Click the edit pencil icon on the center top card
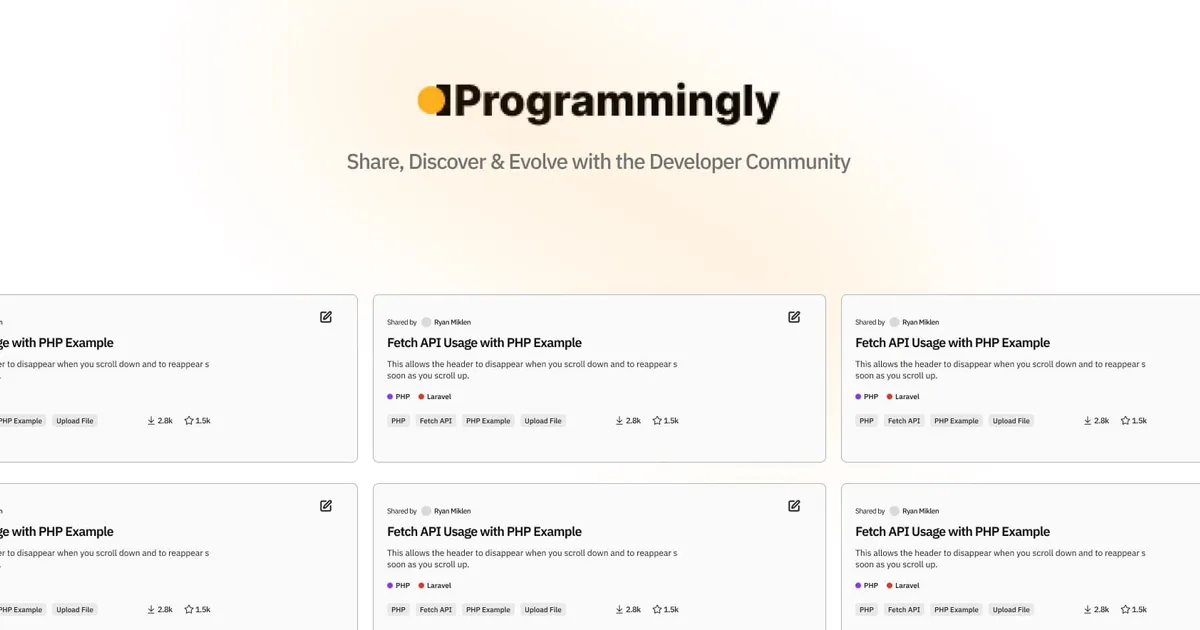Screen dimensions: 1200x630 pos(793,316)
